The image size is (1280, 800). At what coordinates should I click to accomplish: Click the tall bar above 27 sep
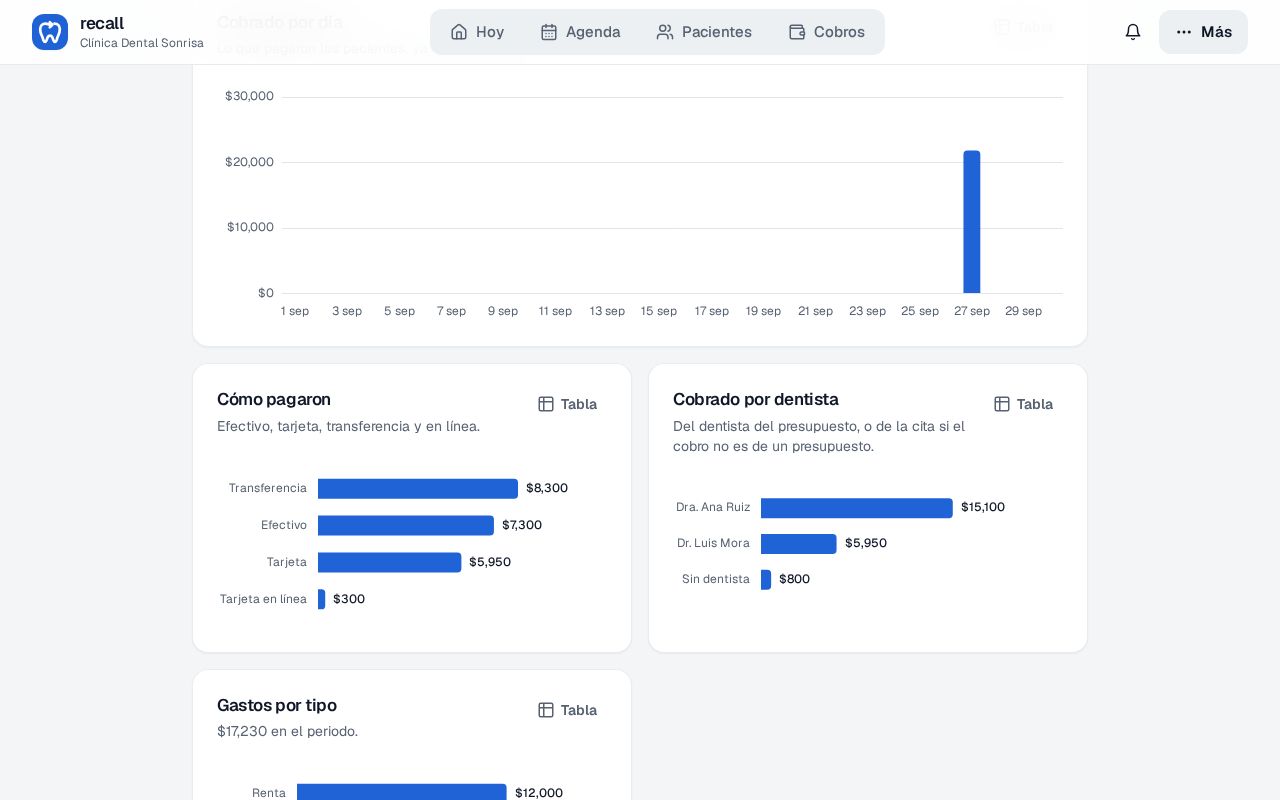[972, 222]
